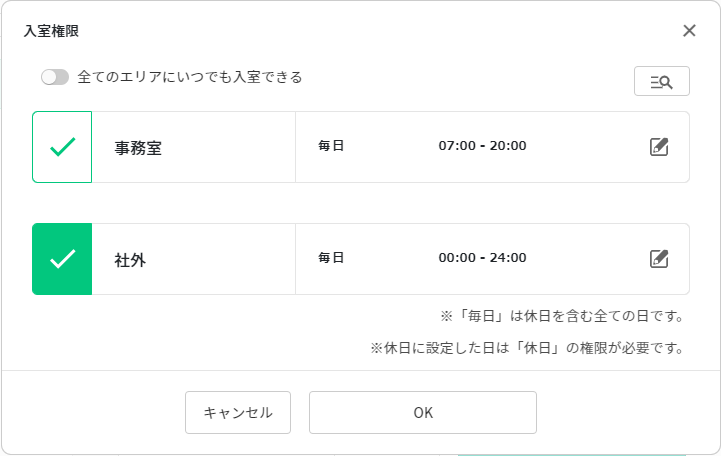Edit the 社外 entry schedule
This screenshot has width=721, height=456.
coord(659,259)
